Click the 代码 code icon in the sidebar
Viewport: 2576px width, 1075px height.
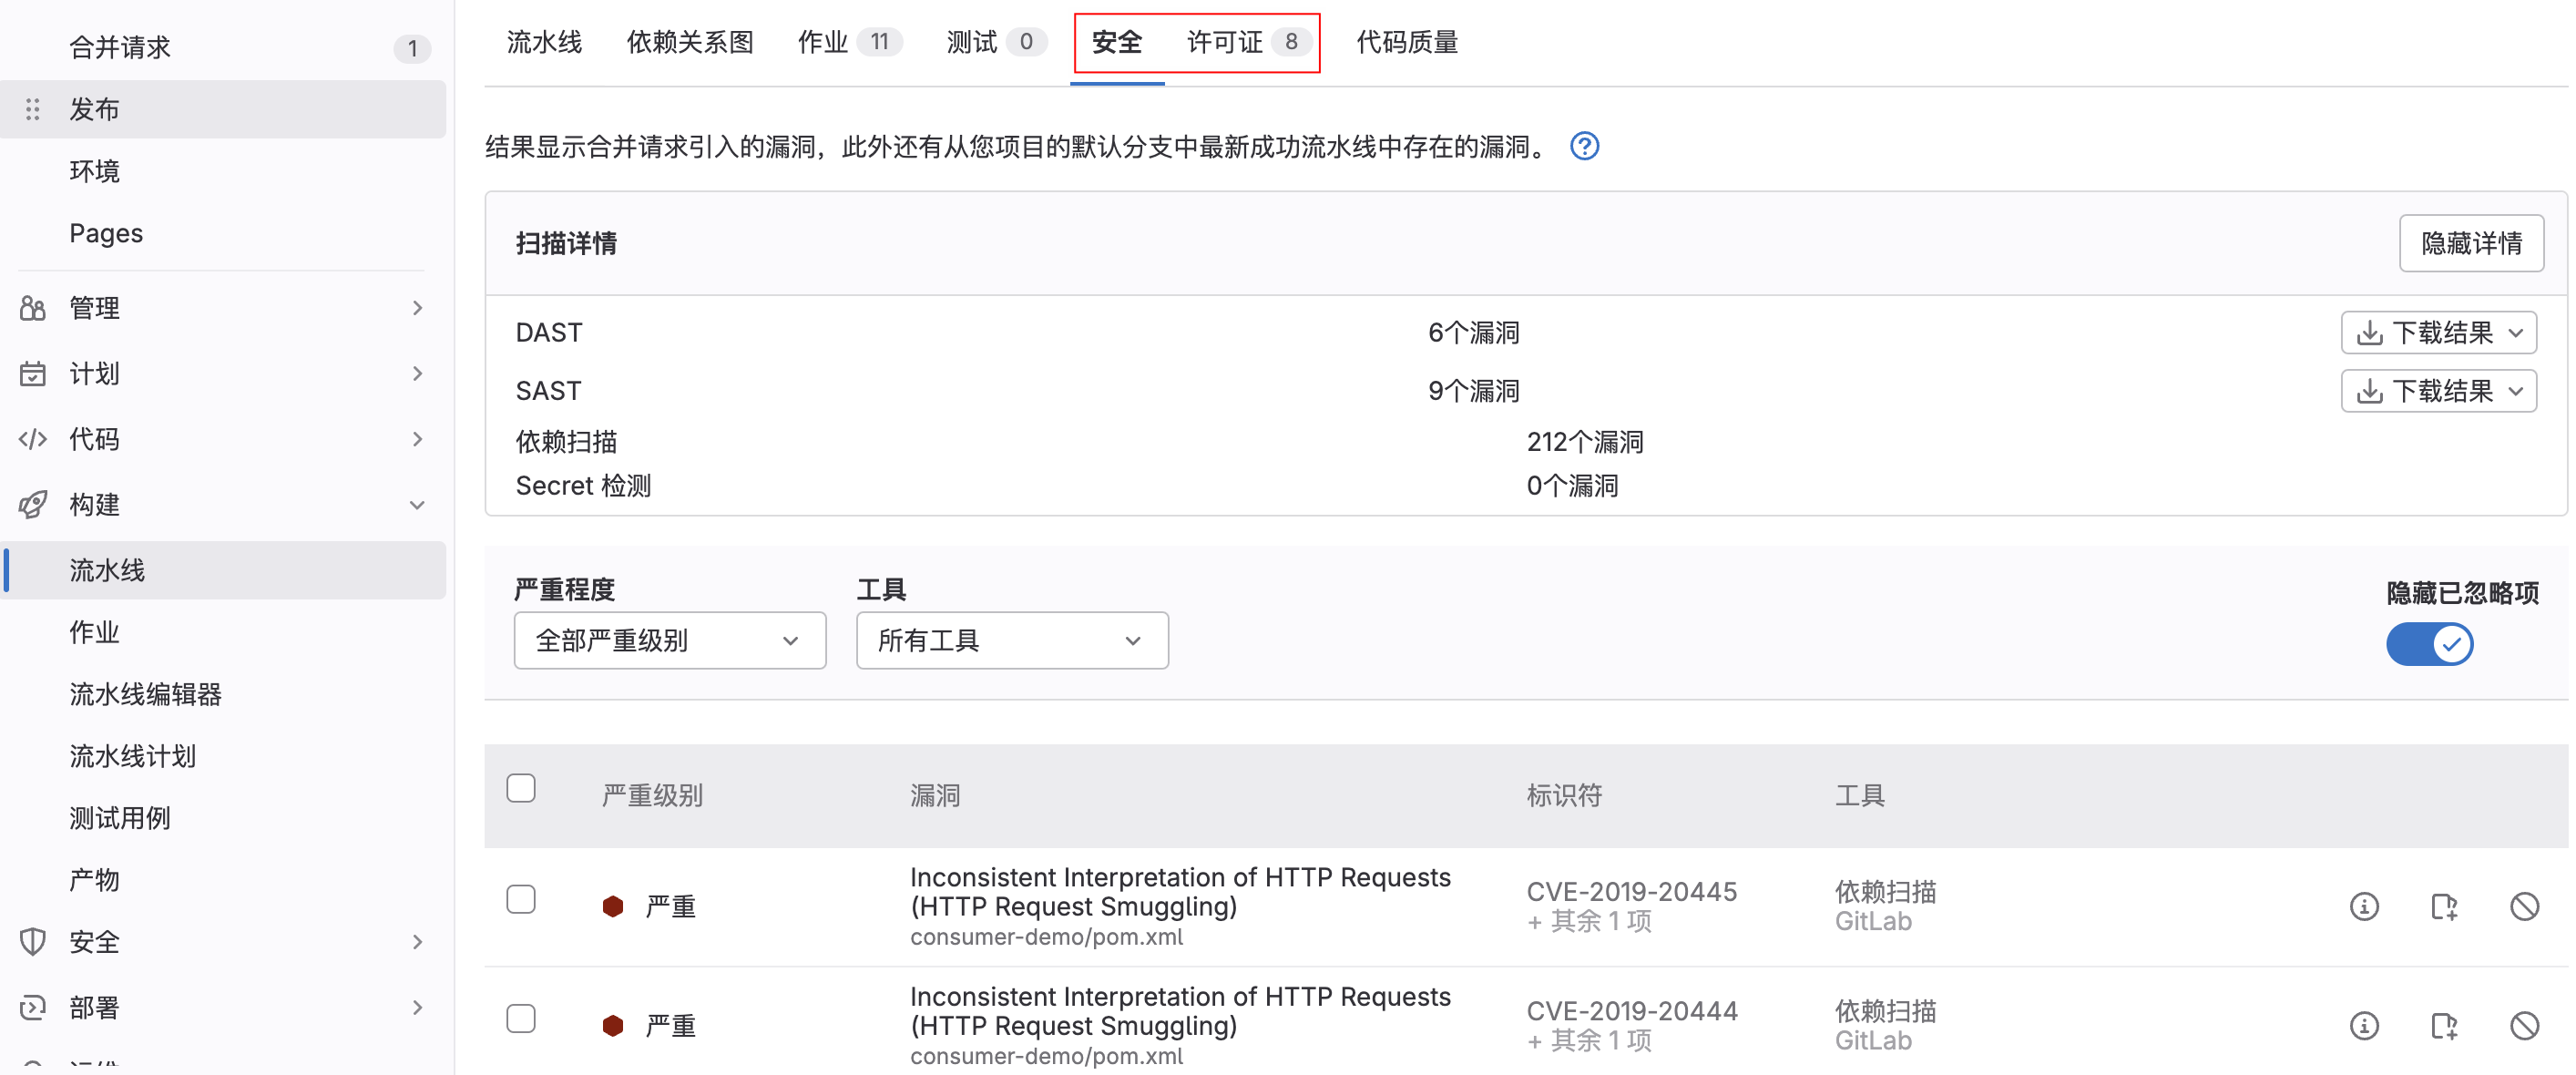click(x=33, y=438)
